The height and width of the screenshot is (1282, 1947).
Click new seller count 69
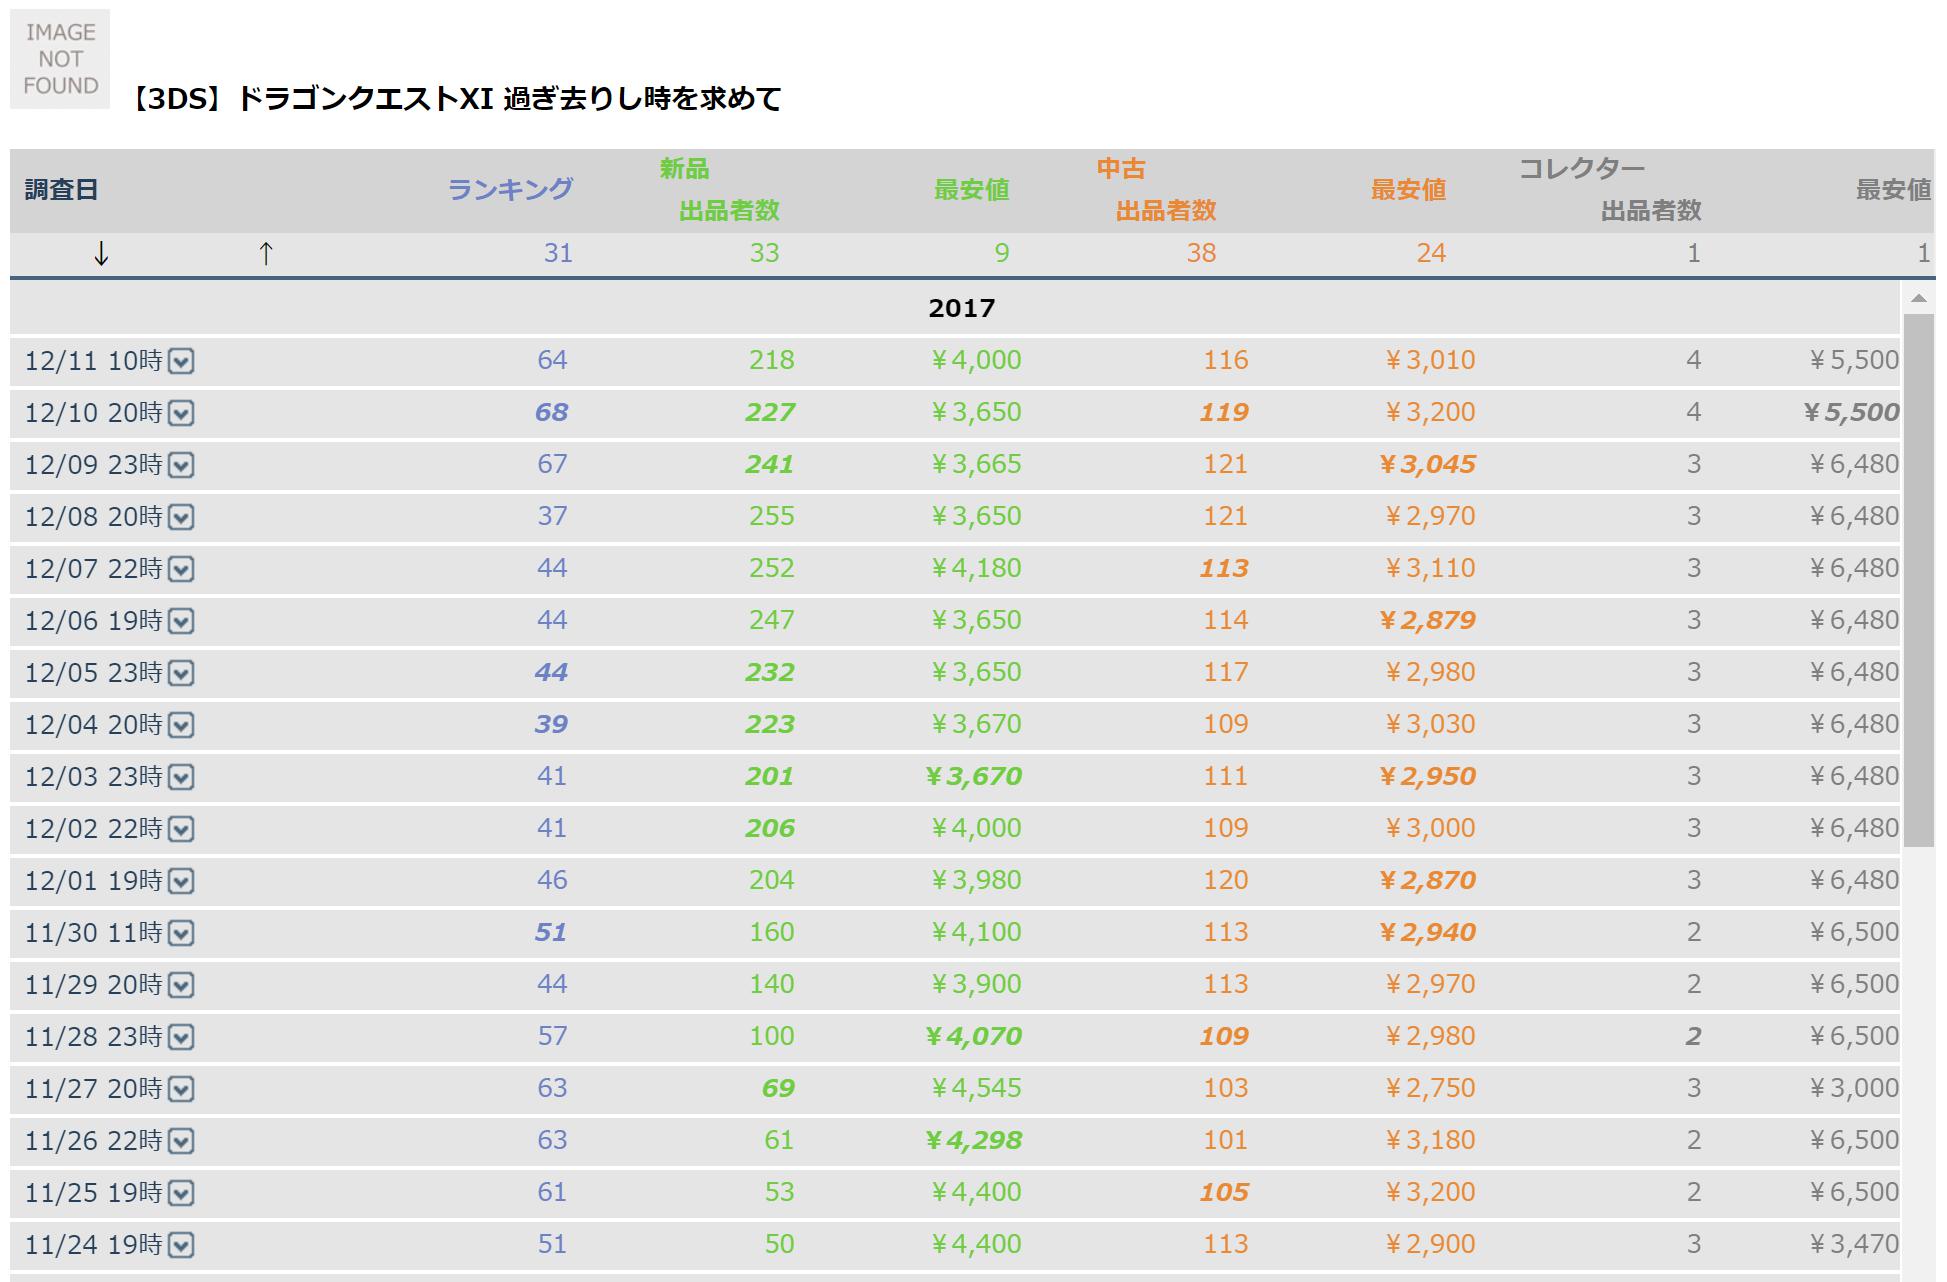[778, 1088]
